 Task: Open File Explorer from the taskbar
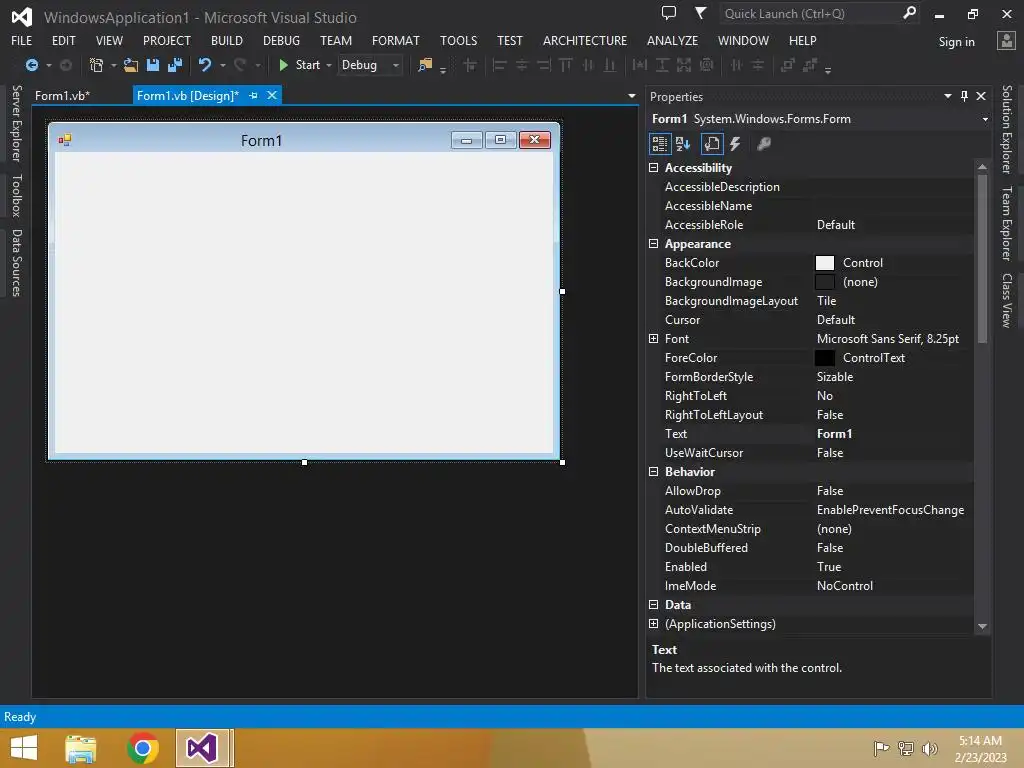pyautogui.click(x=81, y=748)
